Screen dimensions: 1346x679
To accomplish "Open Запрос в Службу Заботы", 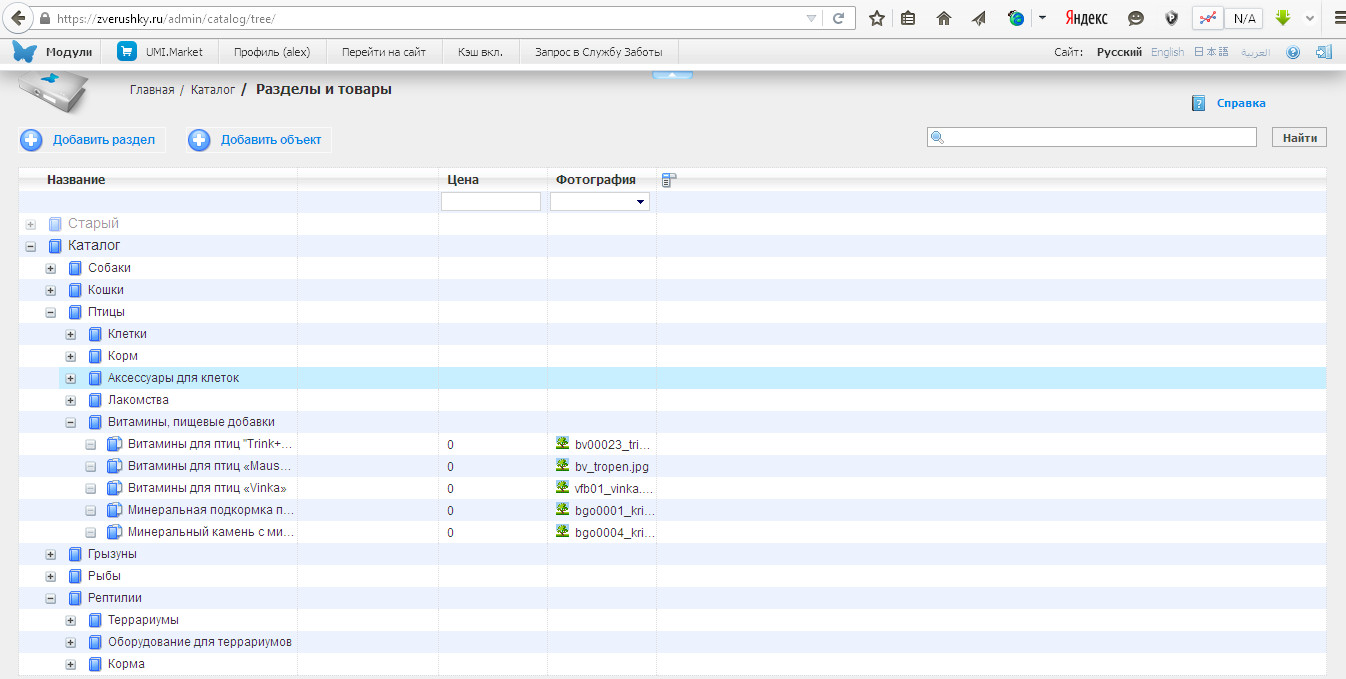I will 599,52.
